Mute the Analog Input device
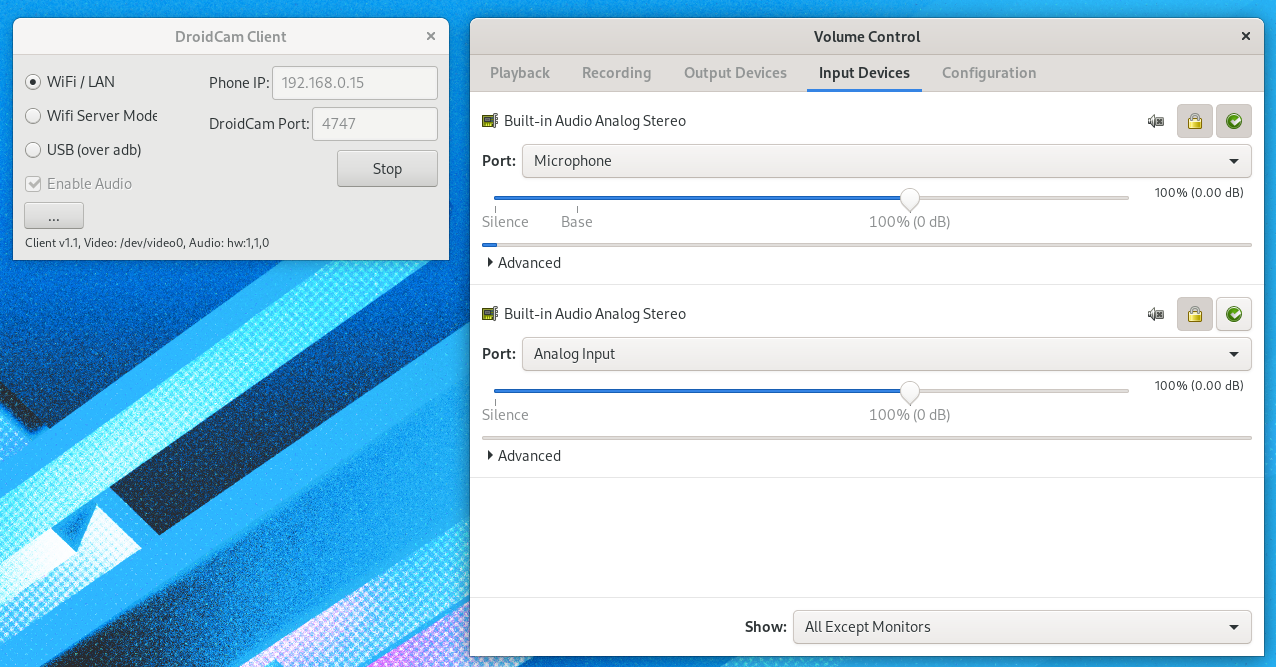The height and width of the screenshot is (667, 1276). [x=1156, y=314]
